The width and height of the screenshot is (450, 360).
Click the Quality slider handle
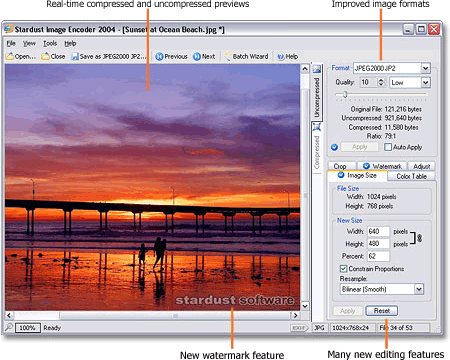point(345,95)
